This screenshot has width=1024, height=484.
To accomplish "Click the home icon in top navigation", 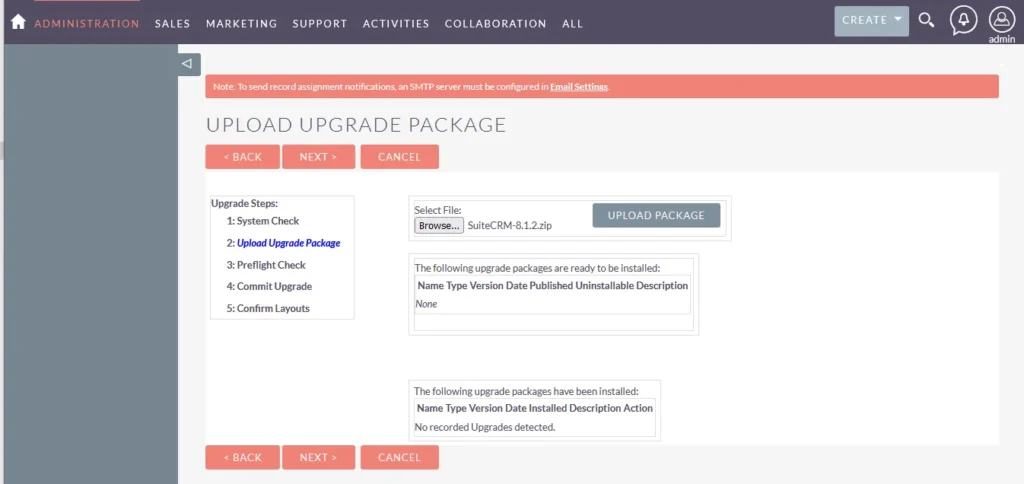I will click(x=17, y=22).
